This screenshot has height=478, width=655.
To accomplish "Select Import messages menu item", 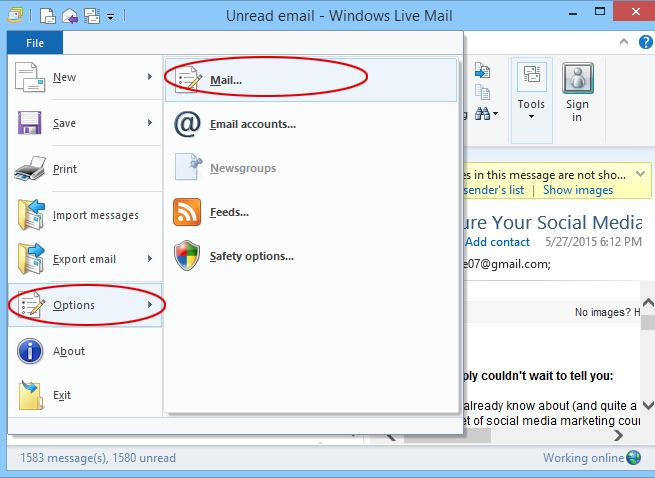I will click(85, 215).
